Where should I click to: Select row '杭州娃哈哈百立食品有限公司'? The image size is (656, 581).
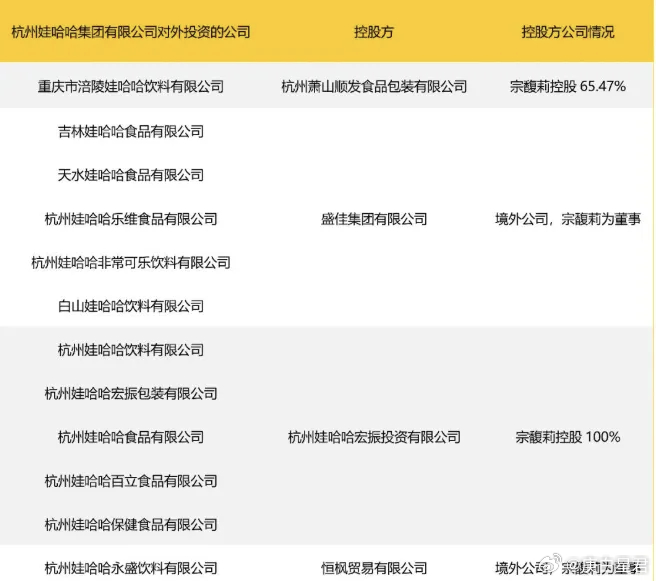[x=131, y=481]
